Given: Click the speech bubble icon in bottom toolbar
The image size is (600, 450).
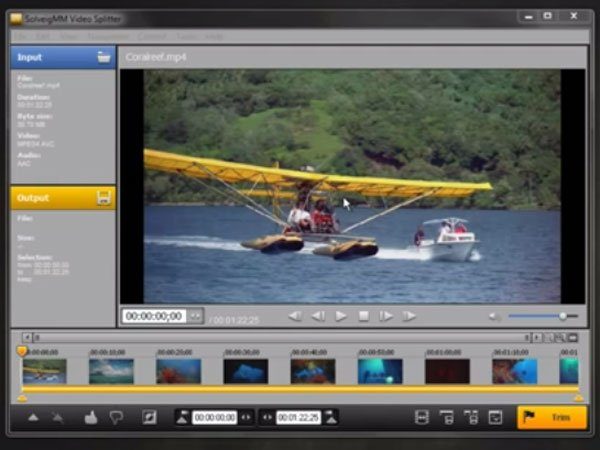Looking at the screenshot, I should coord(116,417).
